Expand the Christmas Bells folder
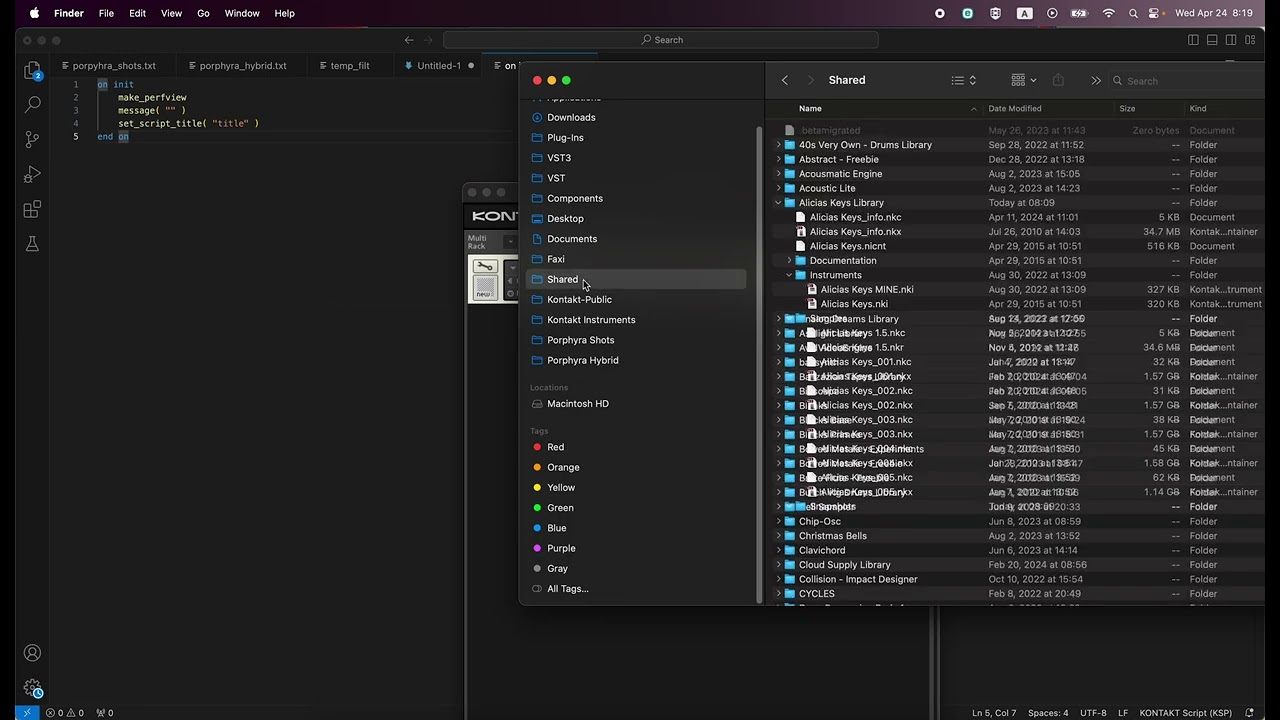 pos(779,536)
